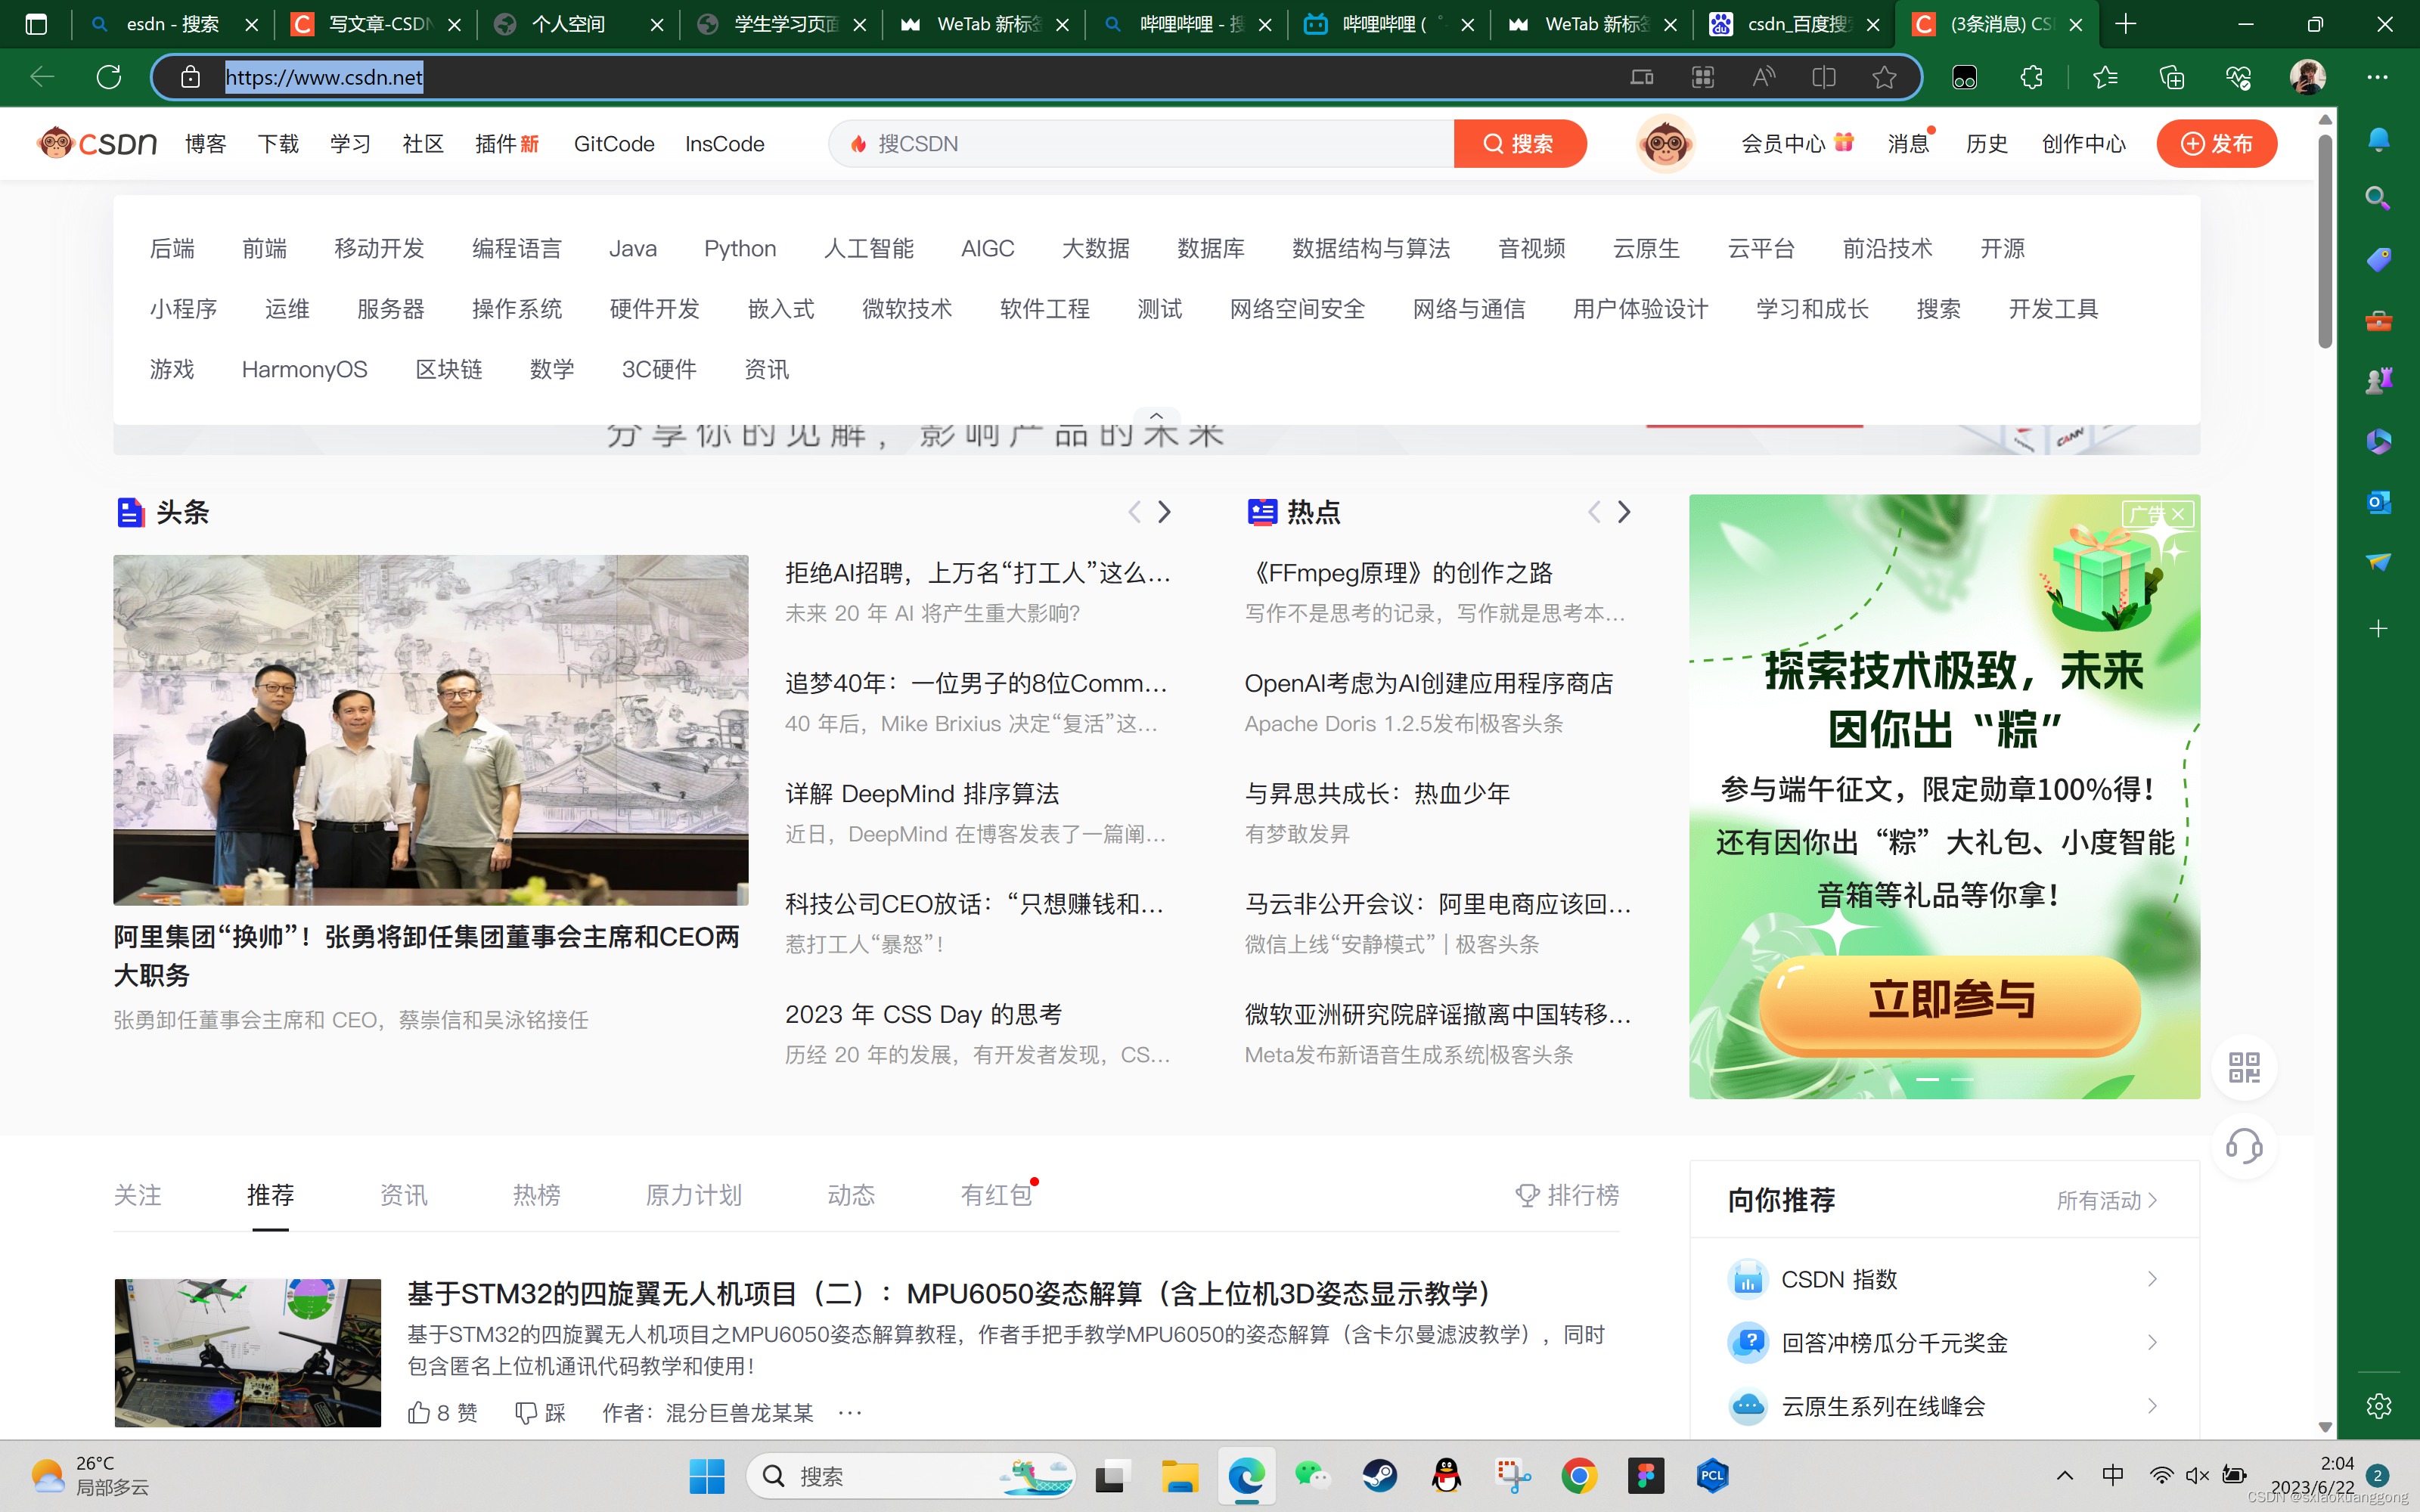Screen dimensions: 2420x1512
Task: Click the Windows Start button
Action: tap(707, 1475)
